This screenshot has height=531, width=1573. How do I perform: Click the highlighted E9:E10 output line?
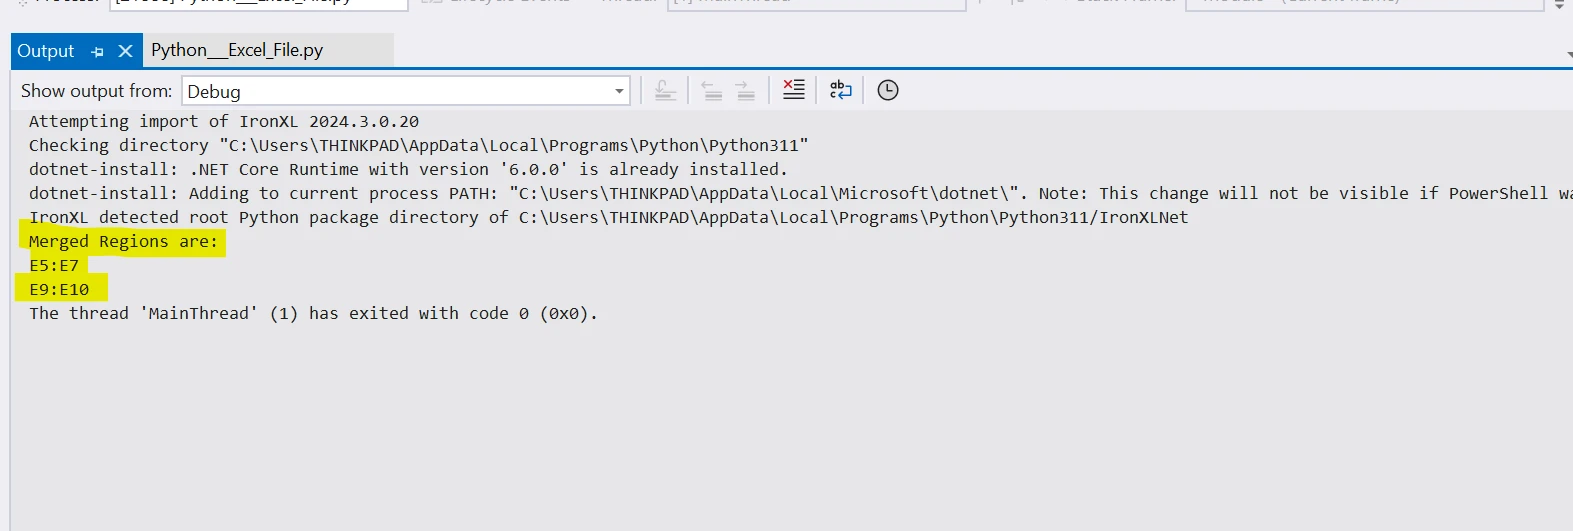tap(59, 289)
